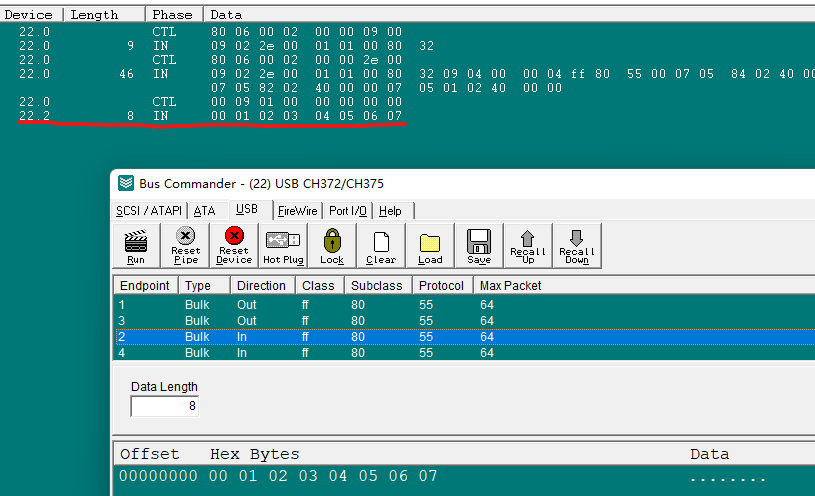Switch to the Port I/O tab
Screen dimensions: 815x496
pos(349,211)
